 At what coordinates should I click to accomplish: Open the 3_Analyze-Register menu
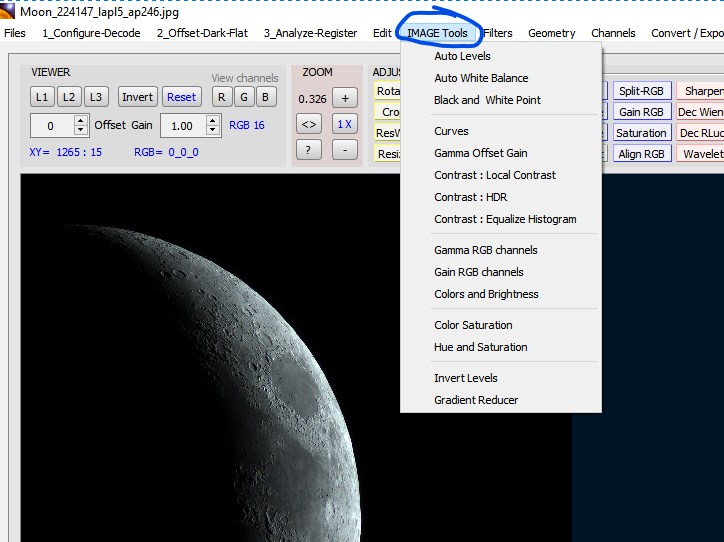point(310,33)
